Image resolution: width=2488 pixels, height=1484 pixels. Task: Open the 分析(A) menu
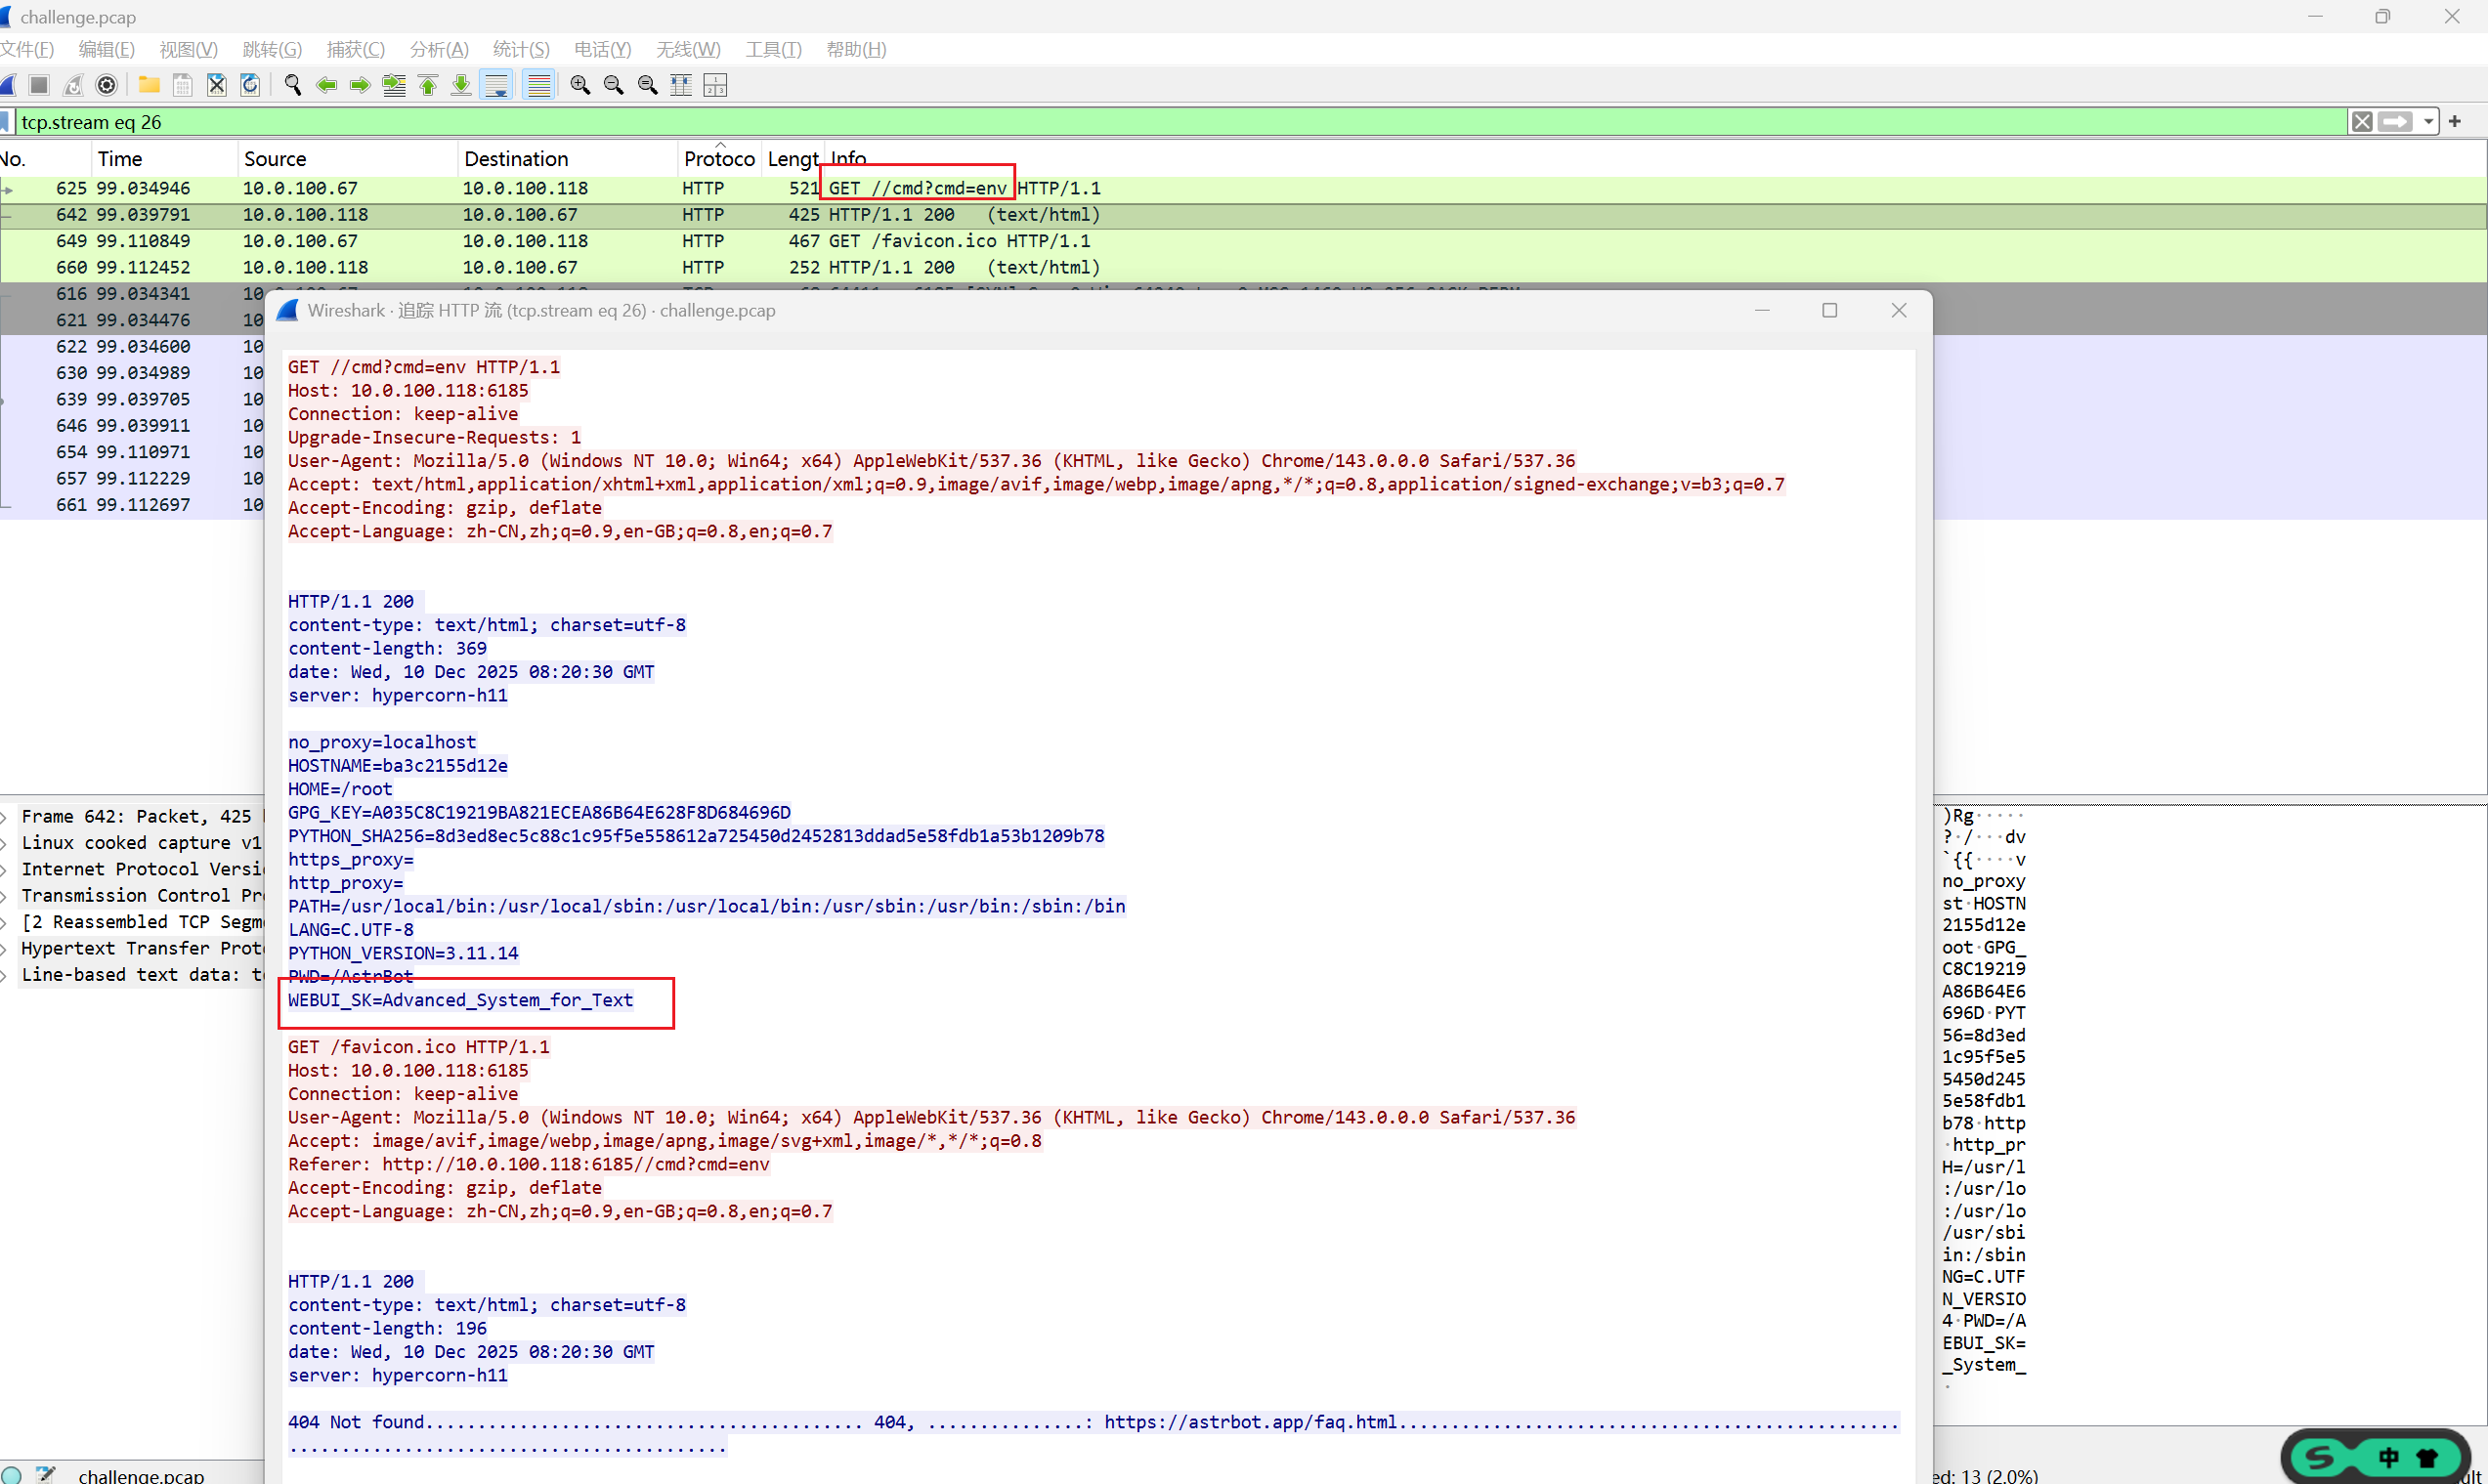(x=438, y=49)
